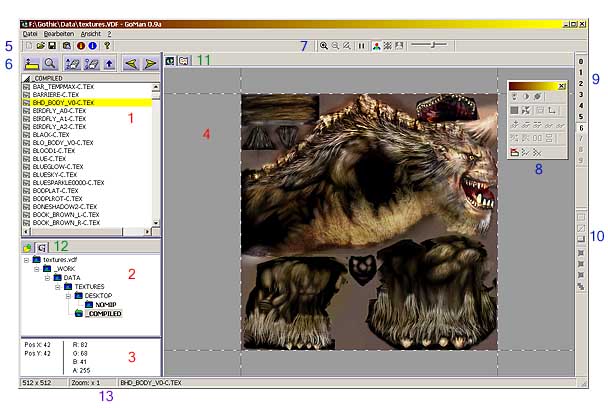Viewport: 608px width, 408px height.
Task: Click the blue up-arrow button above the file list
Action: click(x=109, y=64)
